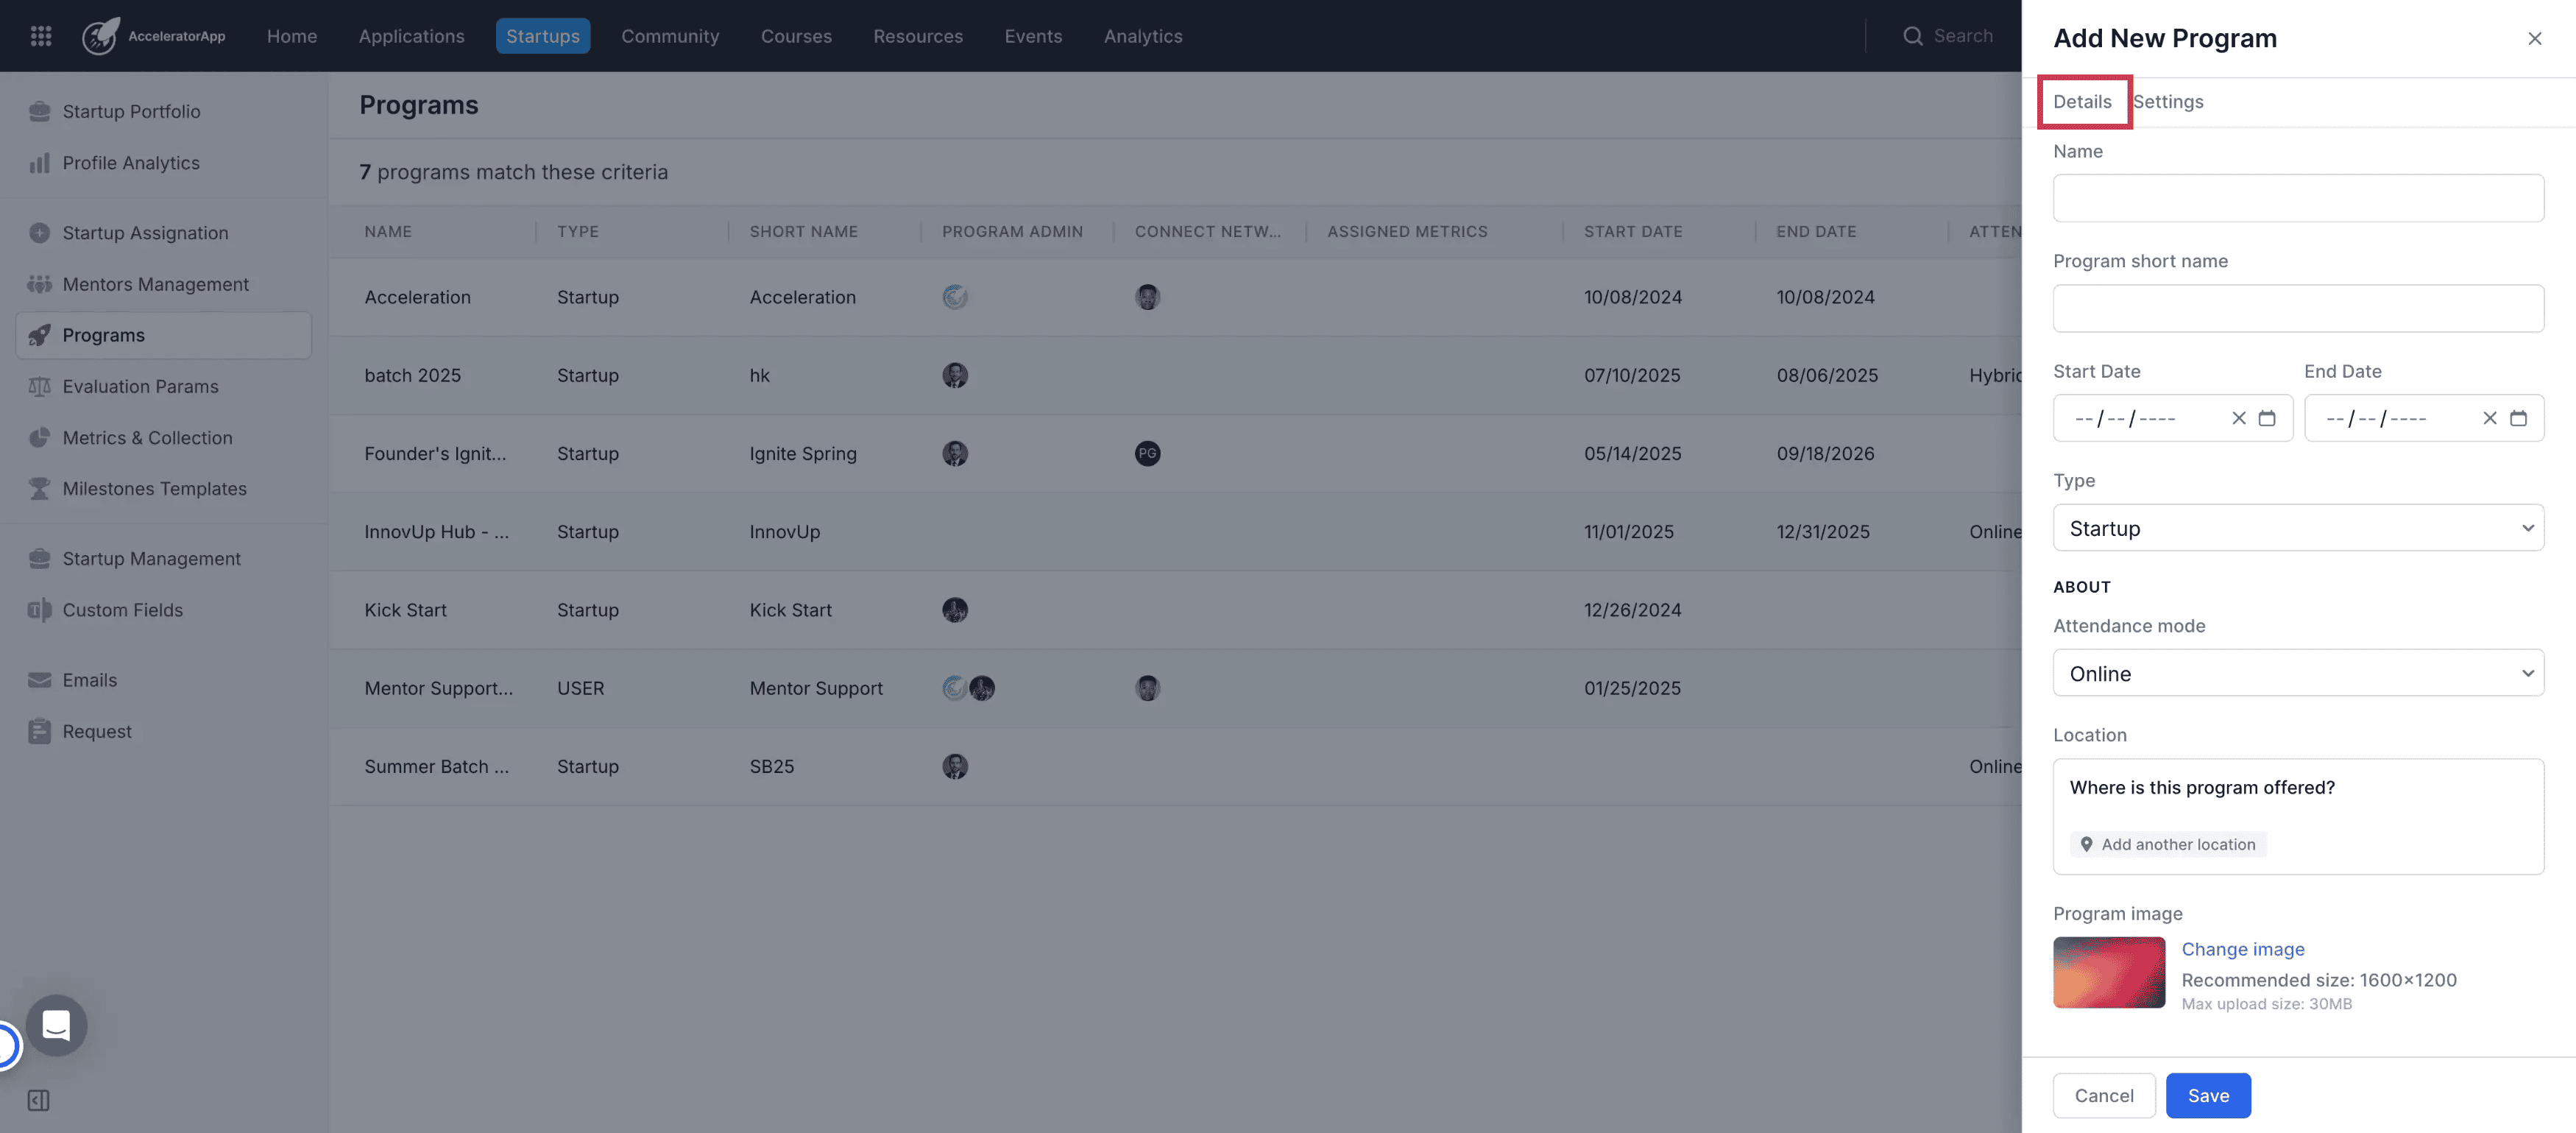2576x1133 pixels.
Task: Close the Add New Program panel
Action: point(2534,38)
